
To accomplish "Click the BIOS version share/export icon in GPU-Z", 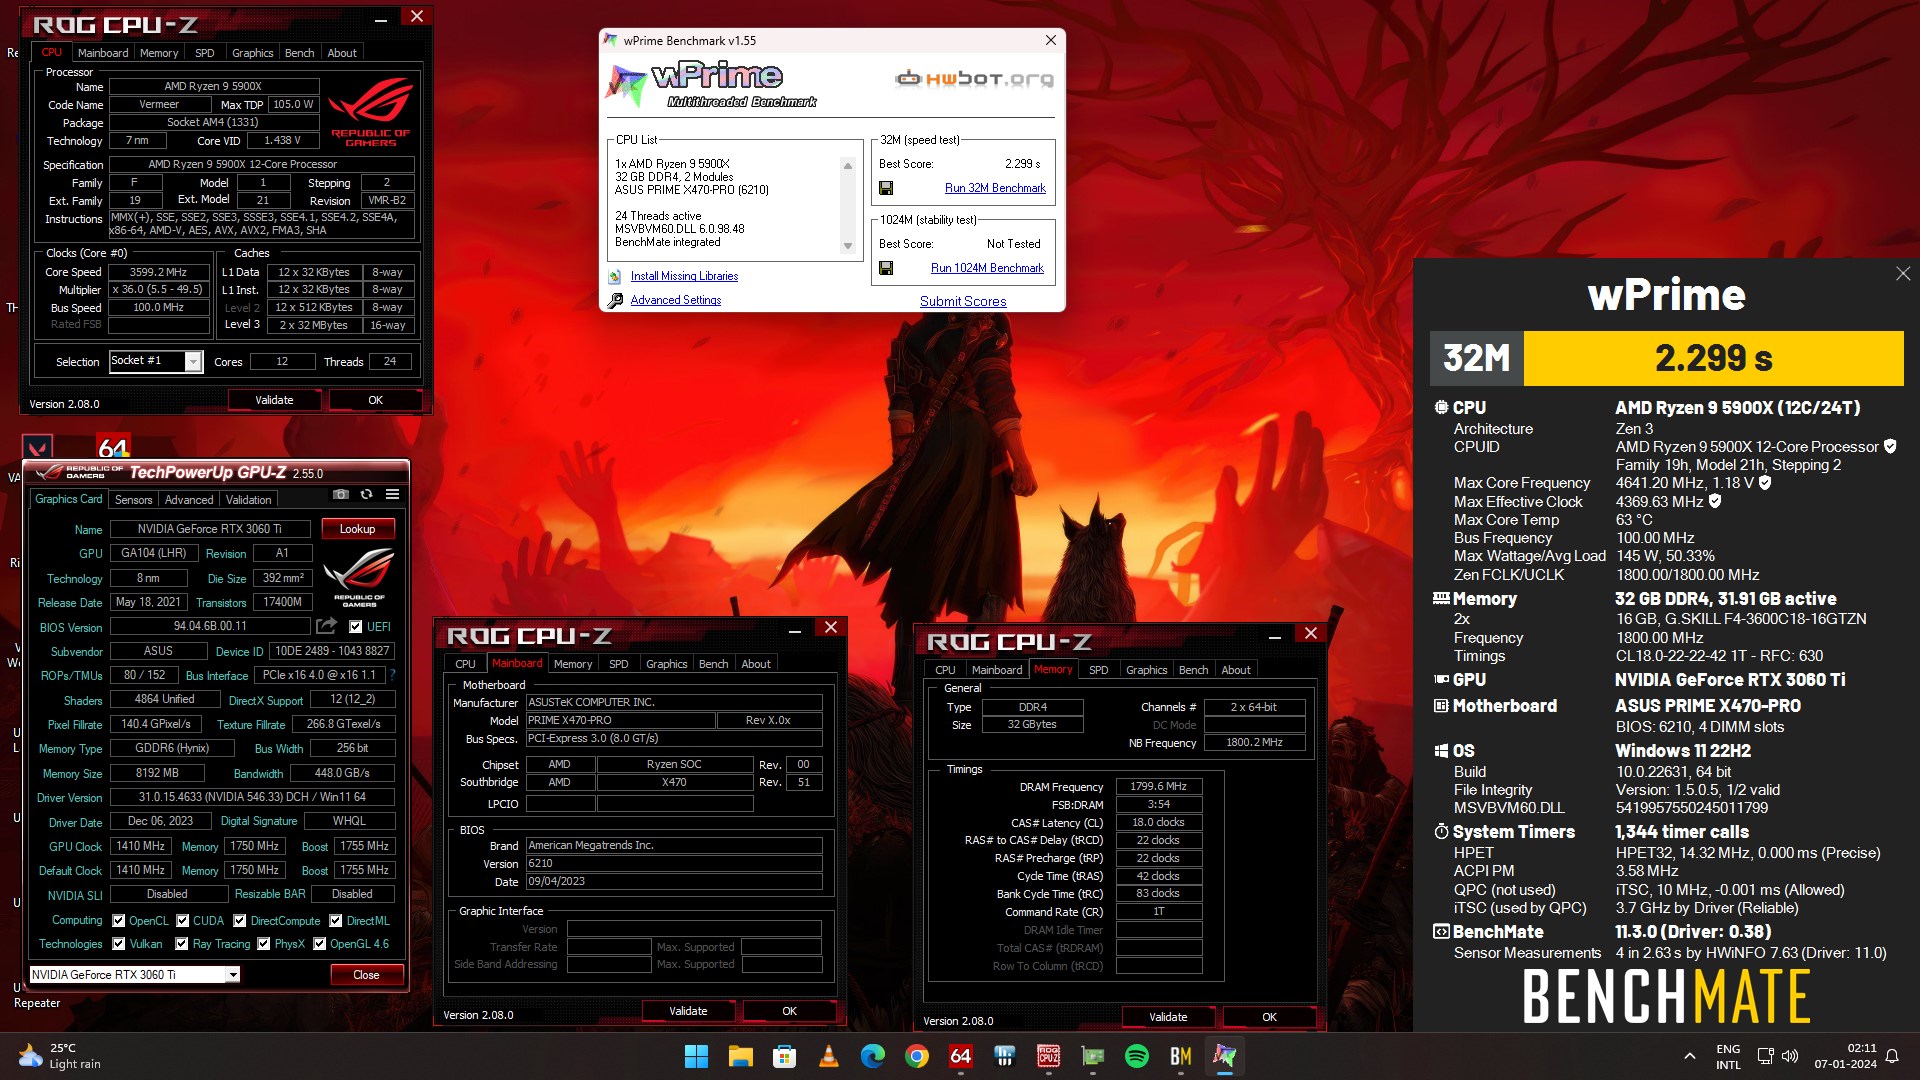I will pos(326,626).
